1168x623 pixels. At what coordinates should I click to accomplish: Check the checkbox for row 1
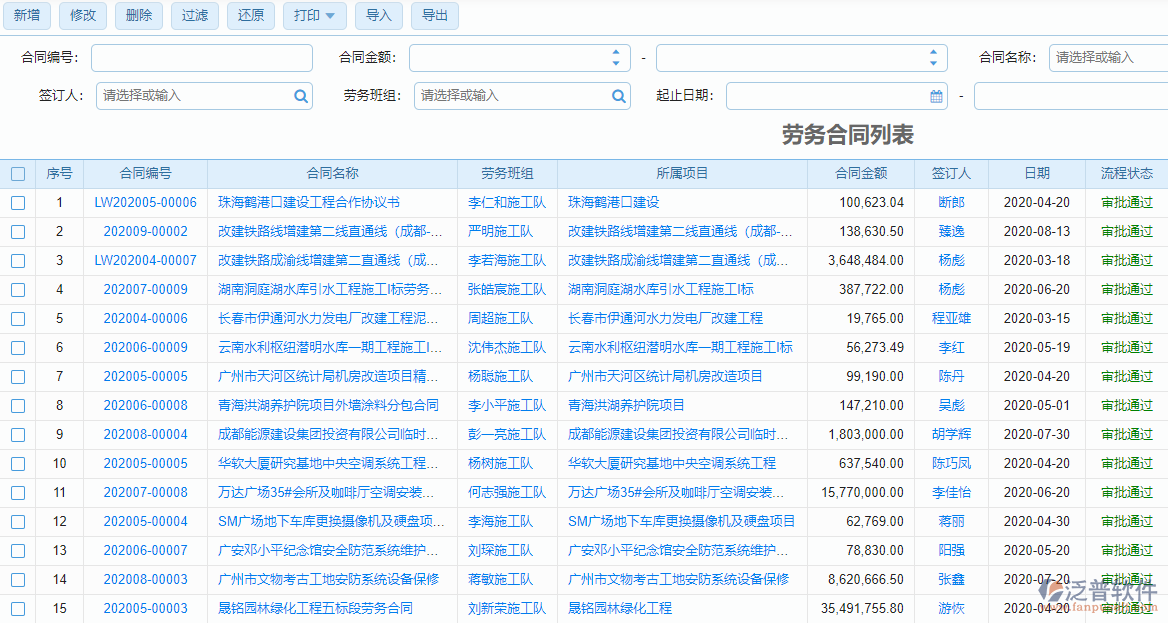[18, 203]
